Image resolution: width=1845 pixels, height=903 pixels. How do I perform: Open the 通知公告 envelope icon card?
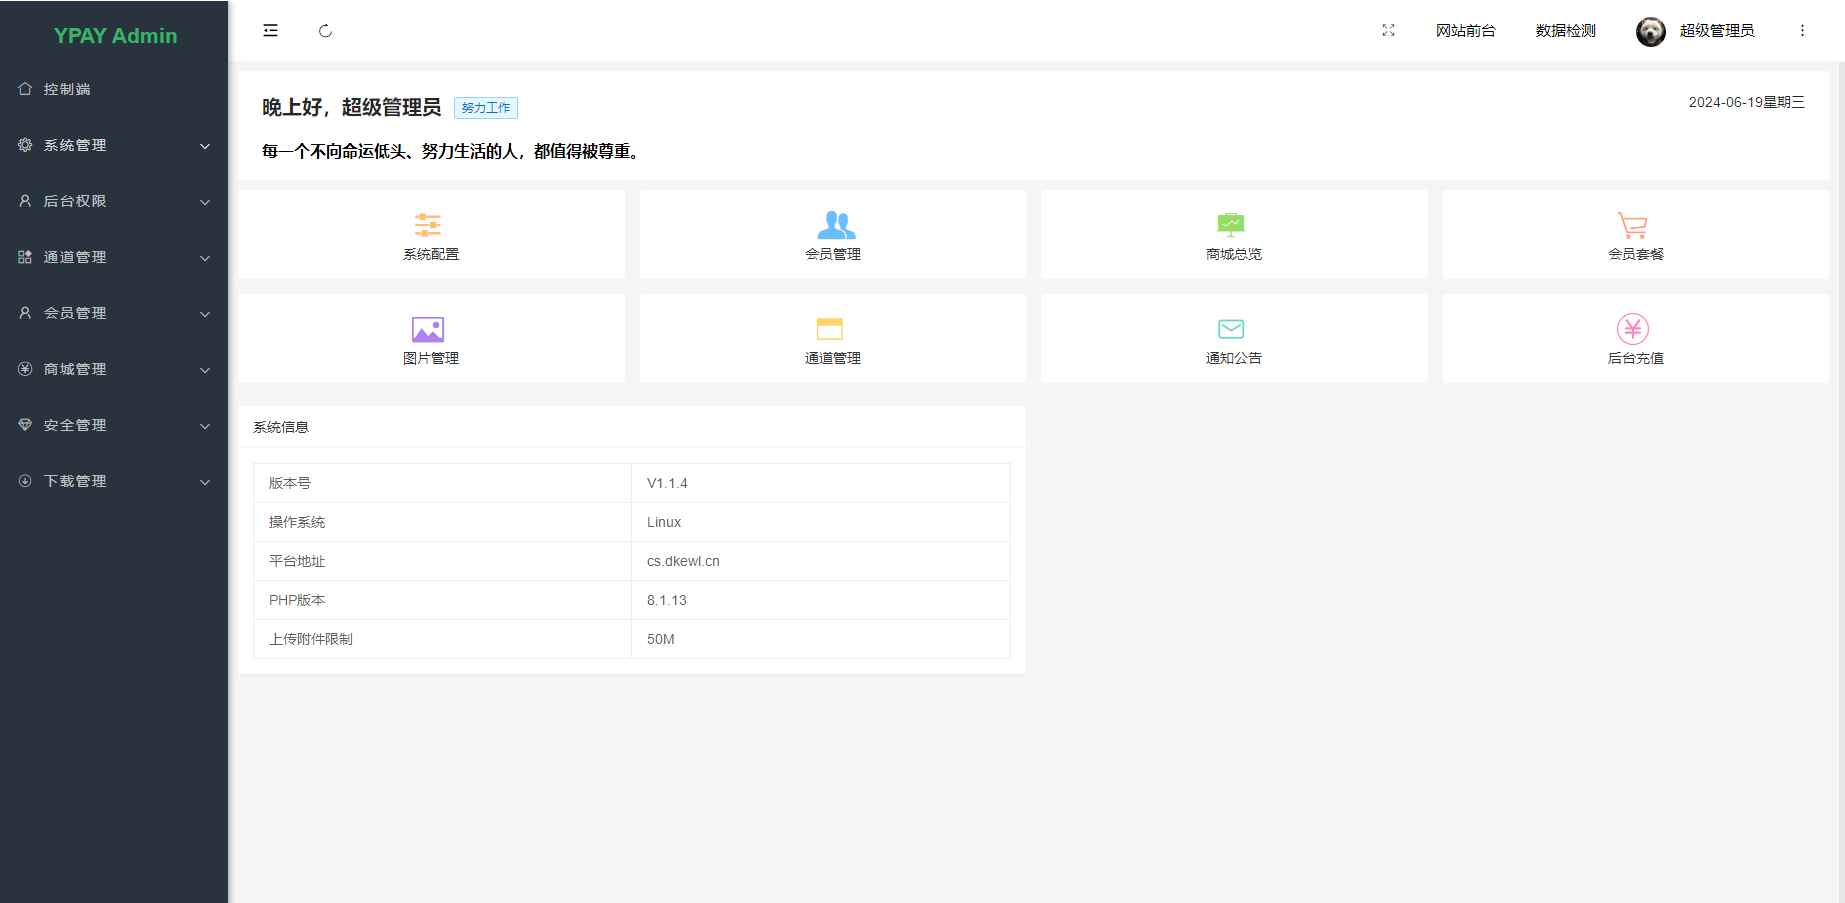click(x=1231, y=329)
